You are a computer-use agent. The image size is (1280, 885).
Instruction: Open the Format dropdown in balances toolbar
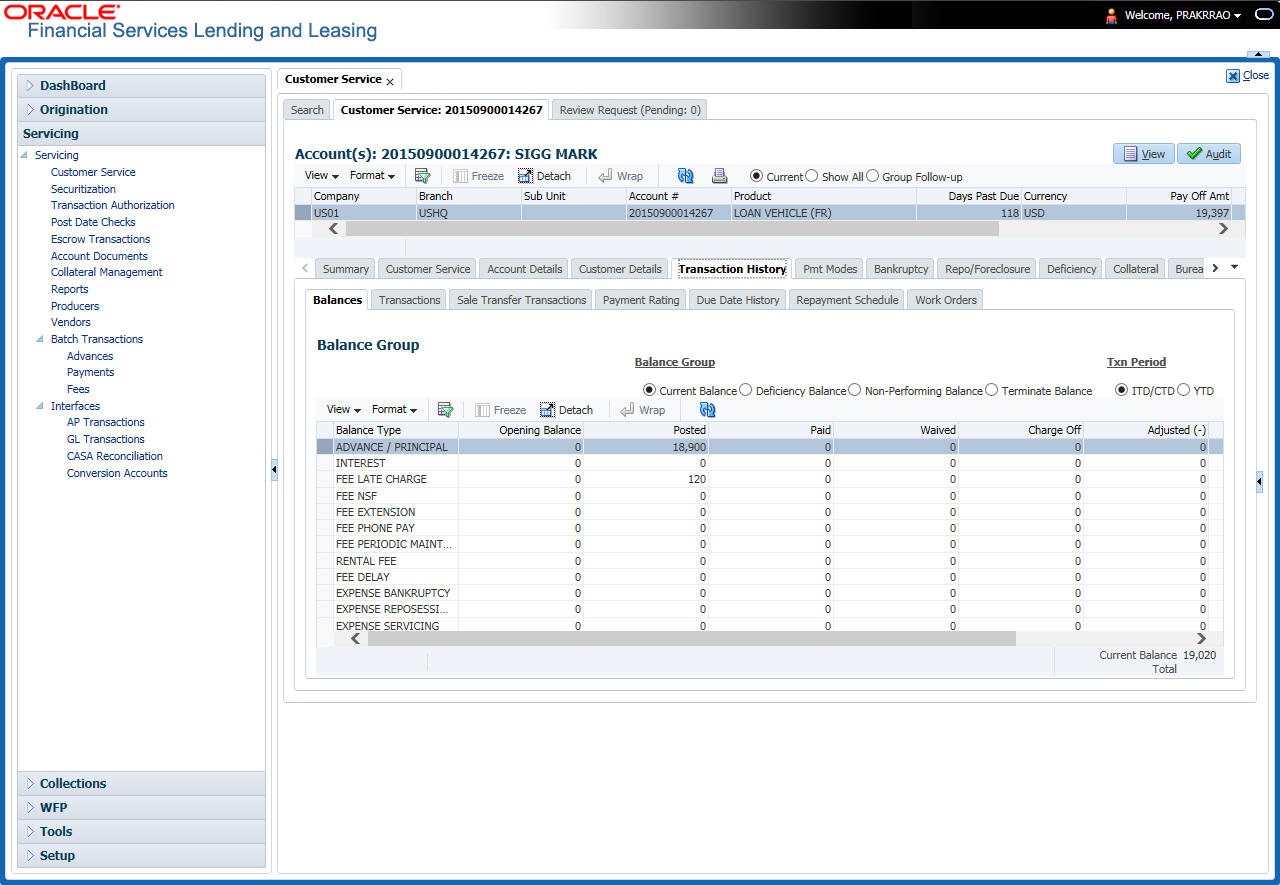coord(394,410)
